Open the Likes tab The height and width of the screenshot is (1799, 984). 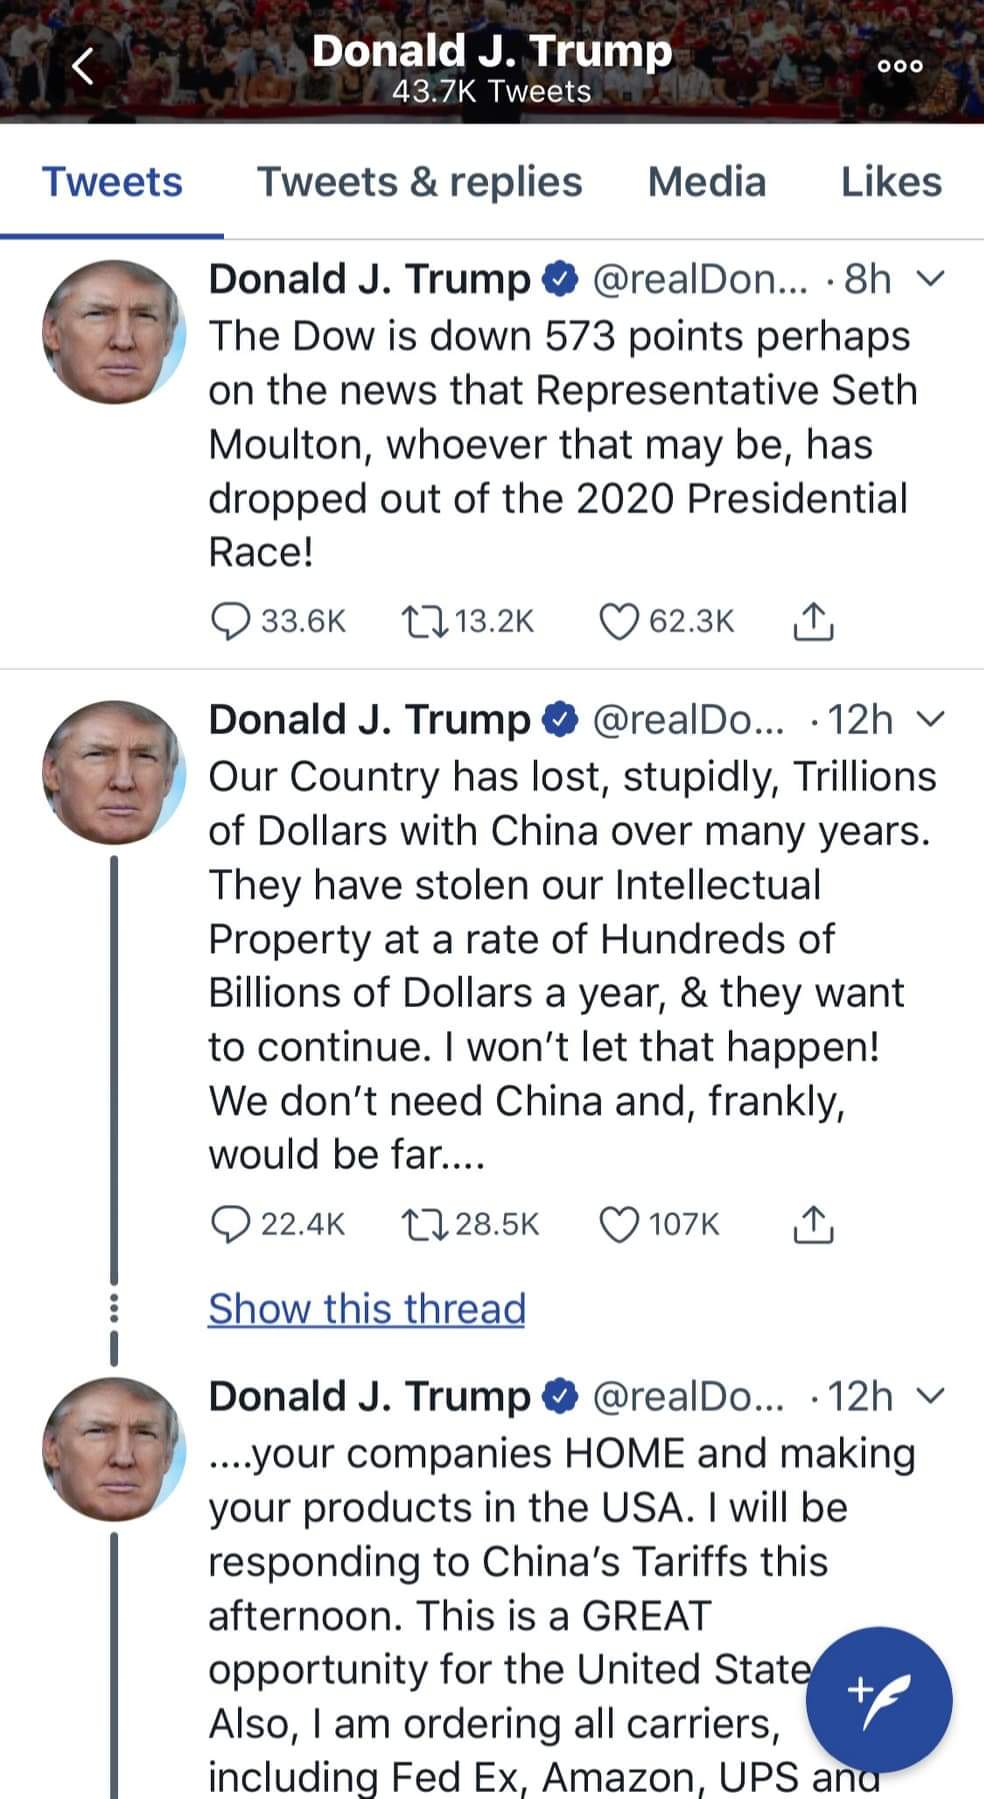(890, 182)
